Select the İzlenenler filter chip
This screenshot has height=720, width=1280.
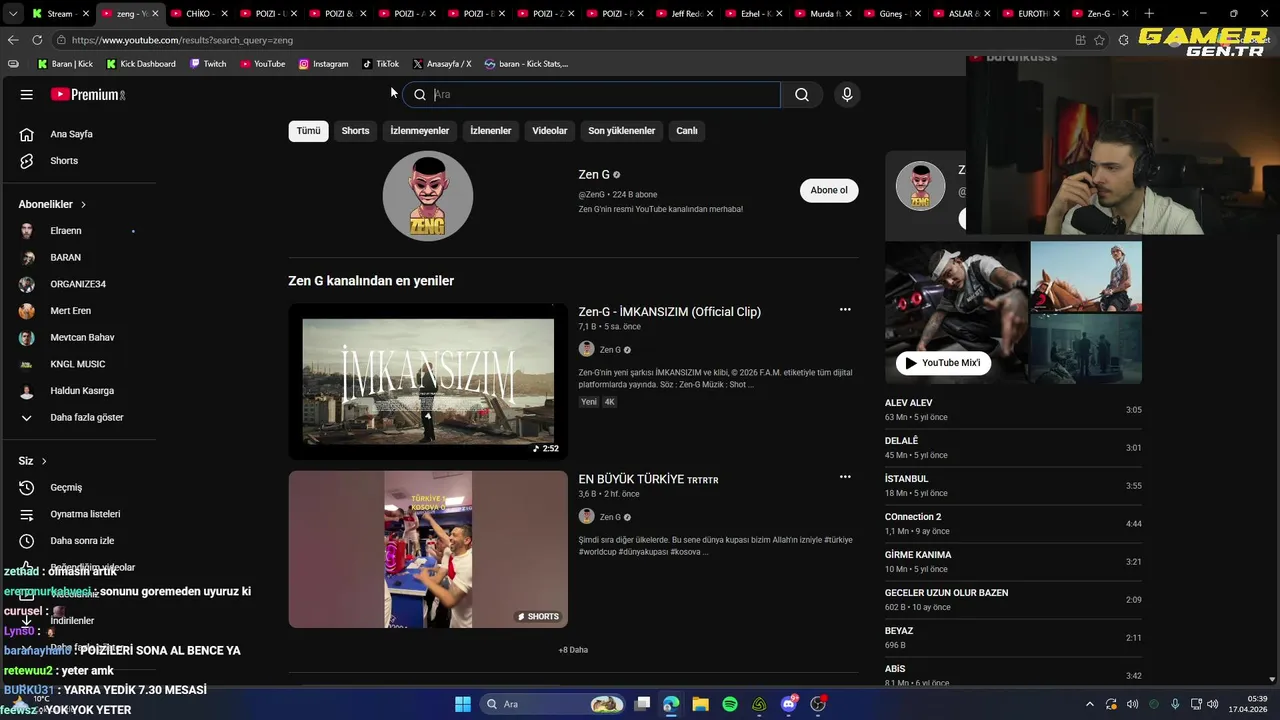coord(491,131)
